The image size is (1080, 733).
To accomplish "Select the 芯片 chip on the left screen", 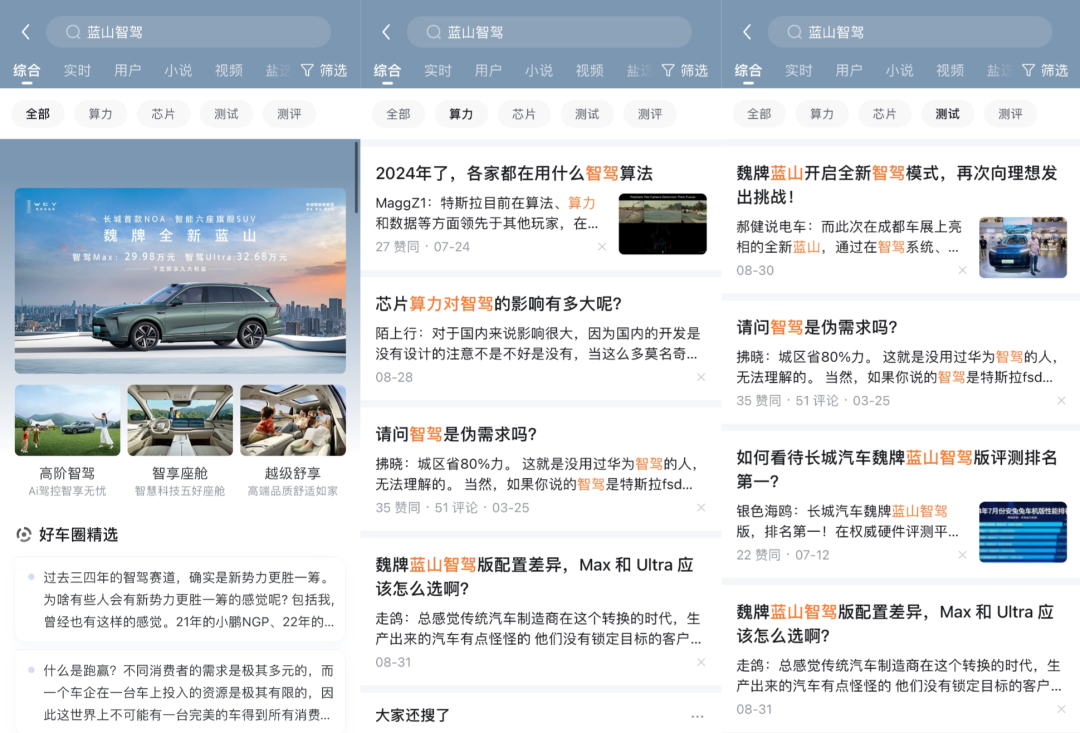I will click(x=163, y=114).
